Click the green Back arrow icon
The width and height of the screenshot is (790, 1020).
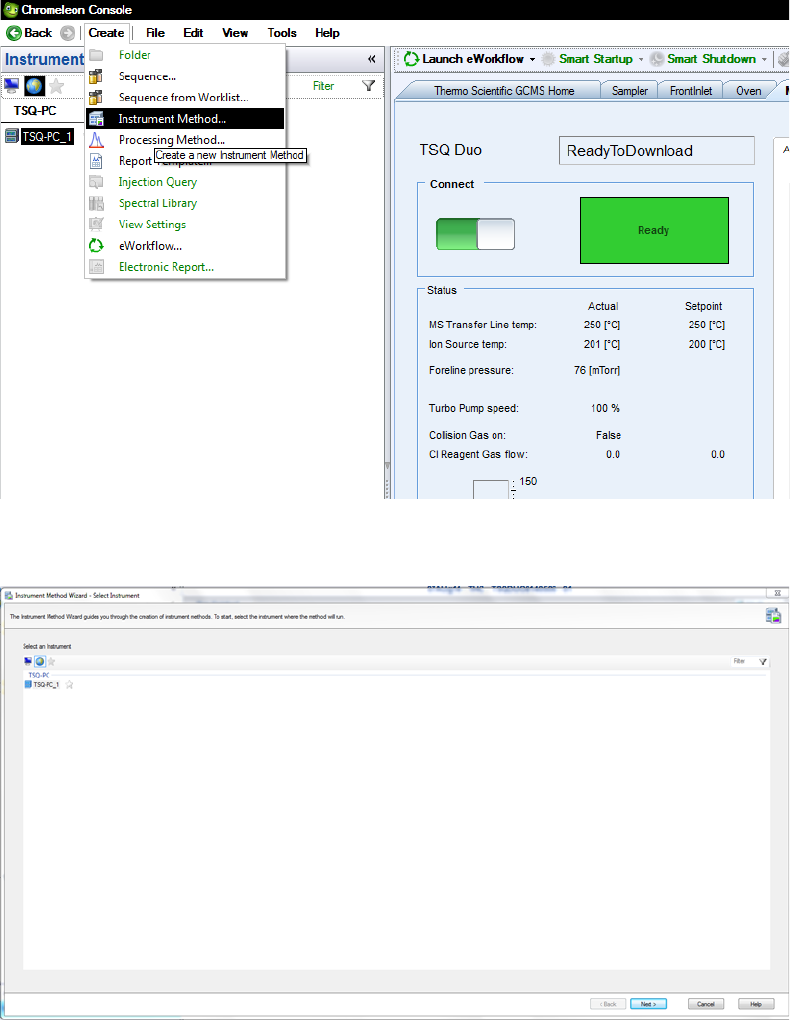pyautogui.click(x=14, y=33)
